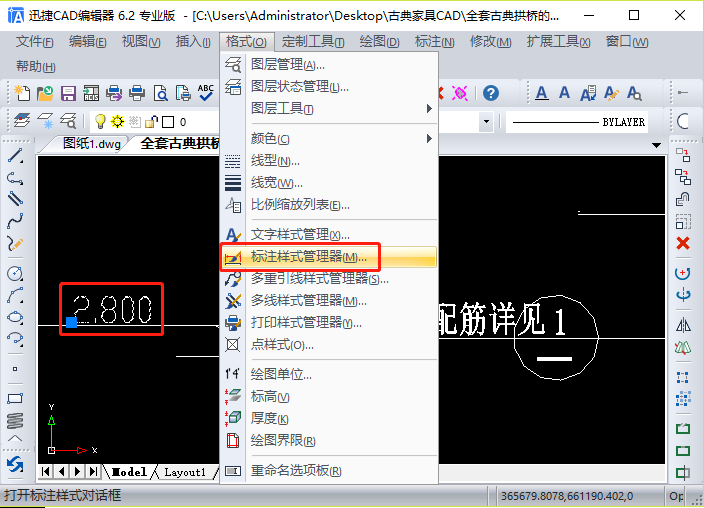This screenshot has width=704, height=508.
Task: Click the magenta X purge toolbar icon
Action: (x=460, y=93)
